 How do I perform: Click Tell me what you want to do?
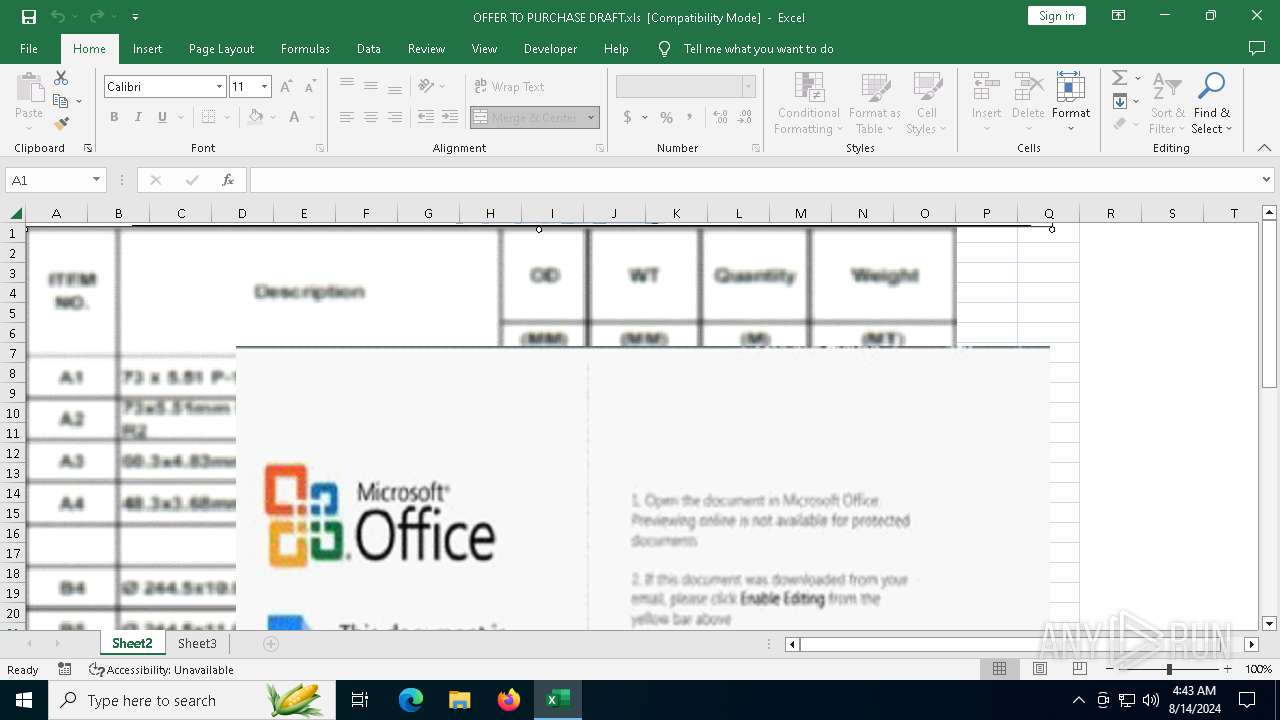[x=758, y=49]
